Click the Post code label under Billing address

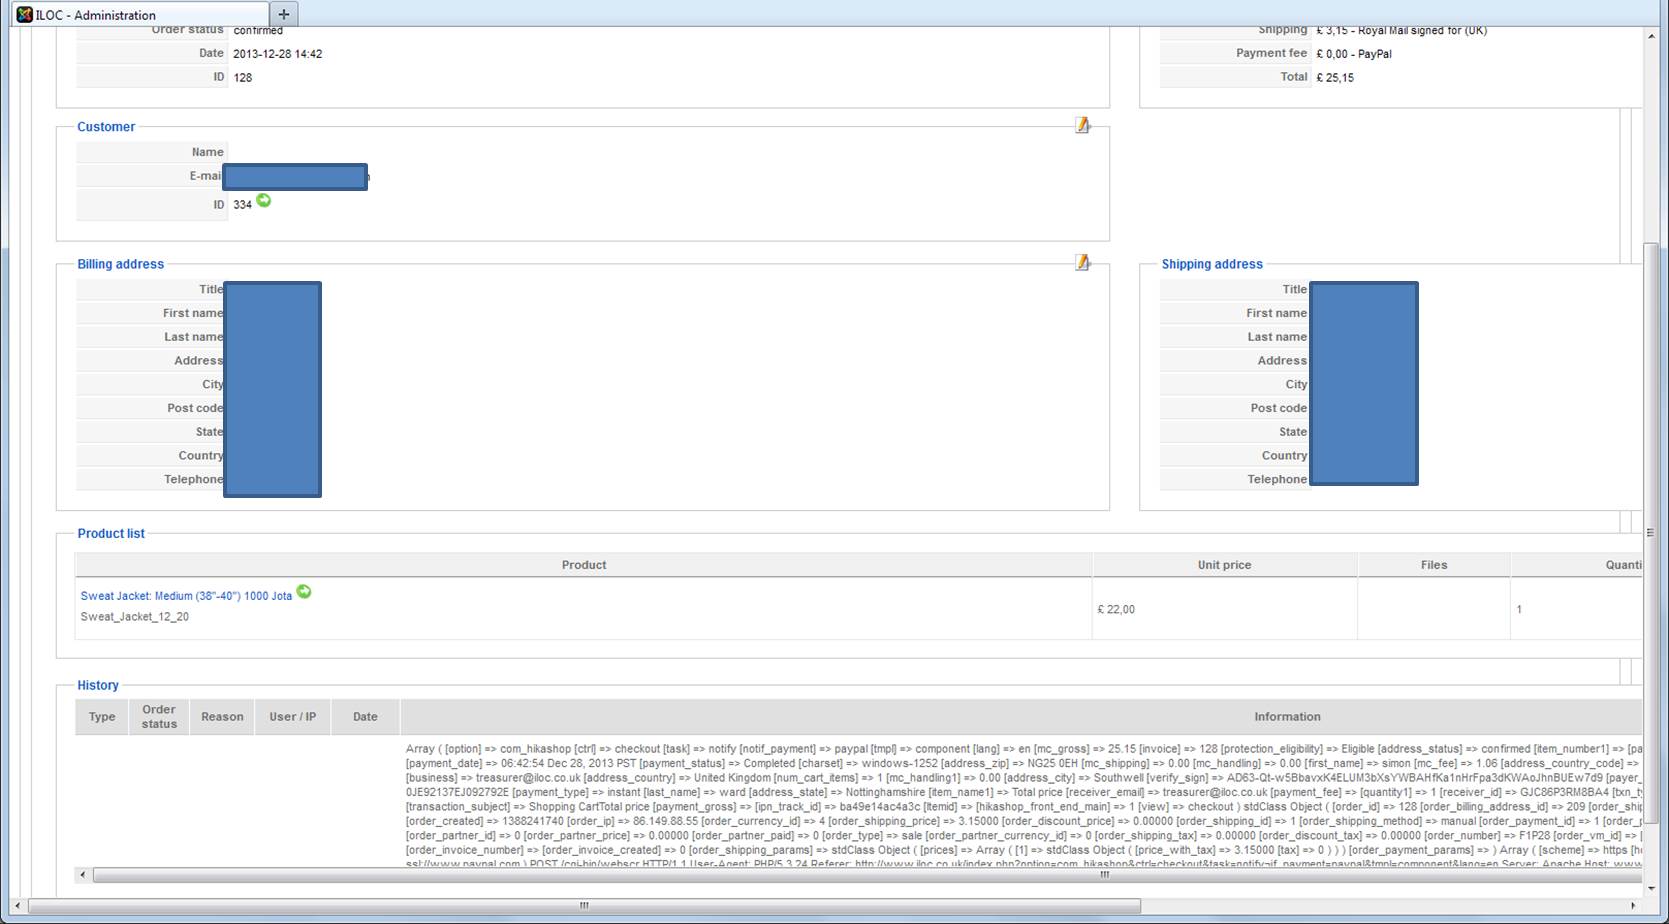pyautogui.click(x=195, y=408)
